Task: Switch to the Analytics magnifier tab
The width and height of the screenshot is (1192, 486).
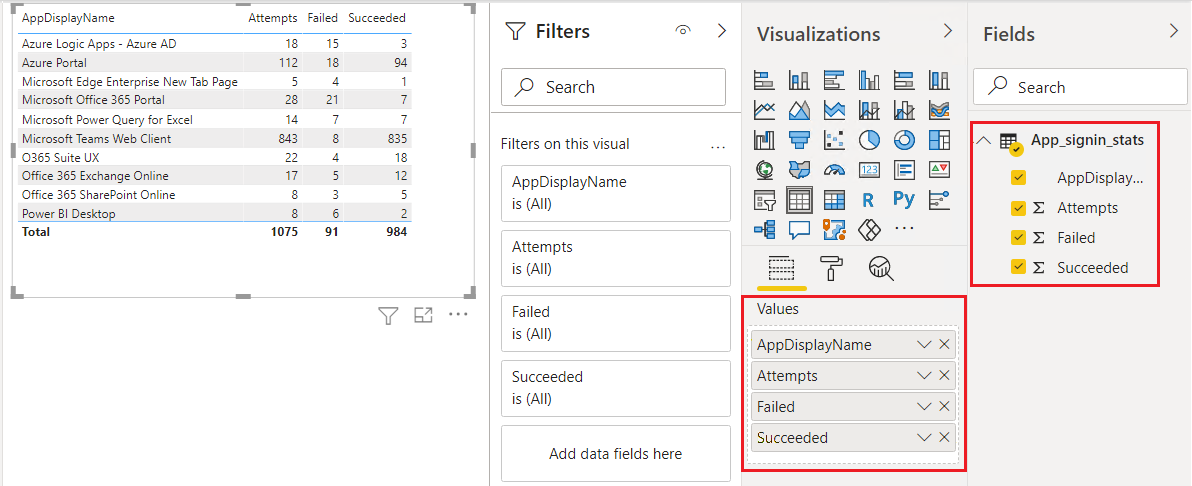Action: point(881,268)
